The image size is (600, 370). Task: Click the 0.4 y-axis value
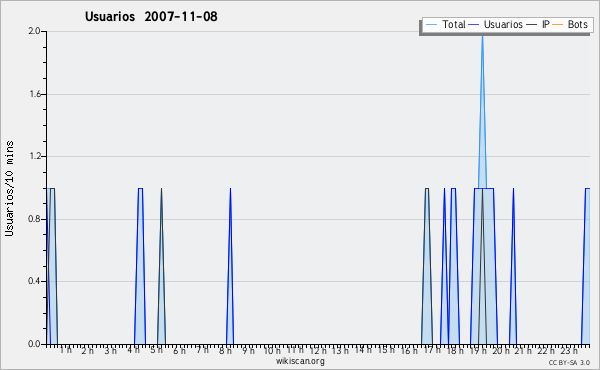click(34, 281)
